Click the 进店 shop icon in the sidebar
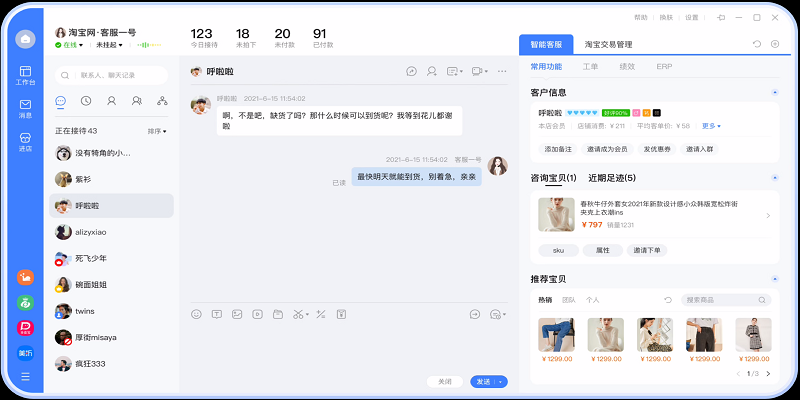This screenshot has width=800, height=400. (25, 141)
